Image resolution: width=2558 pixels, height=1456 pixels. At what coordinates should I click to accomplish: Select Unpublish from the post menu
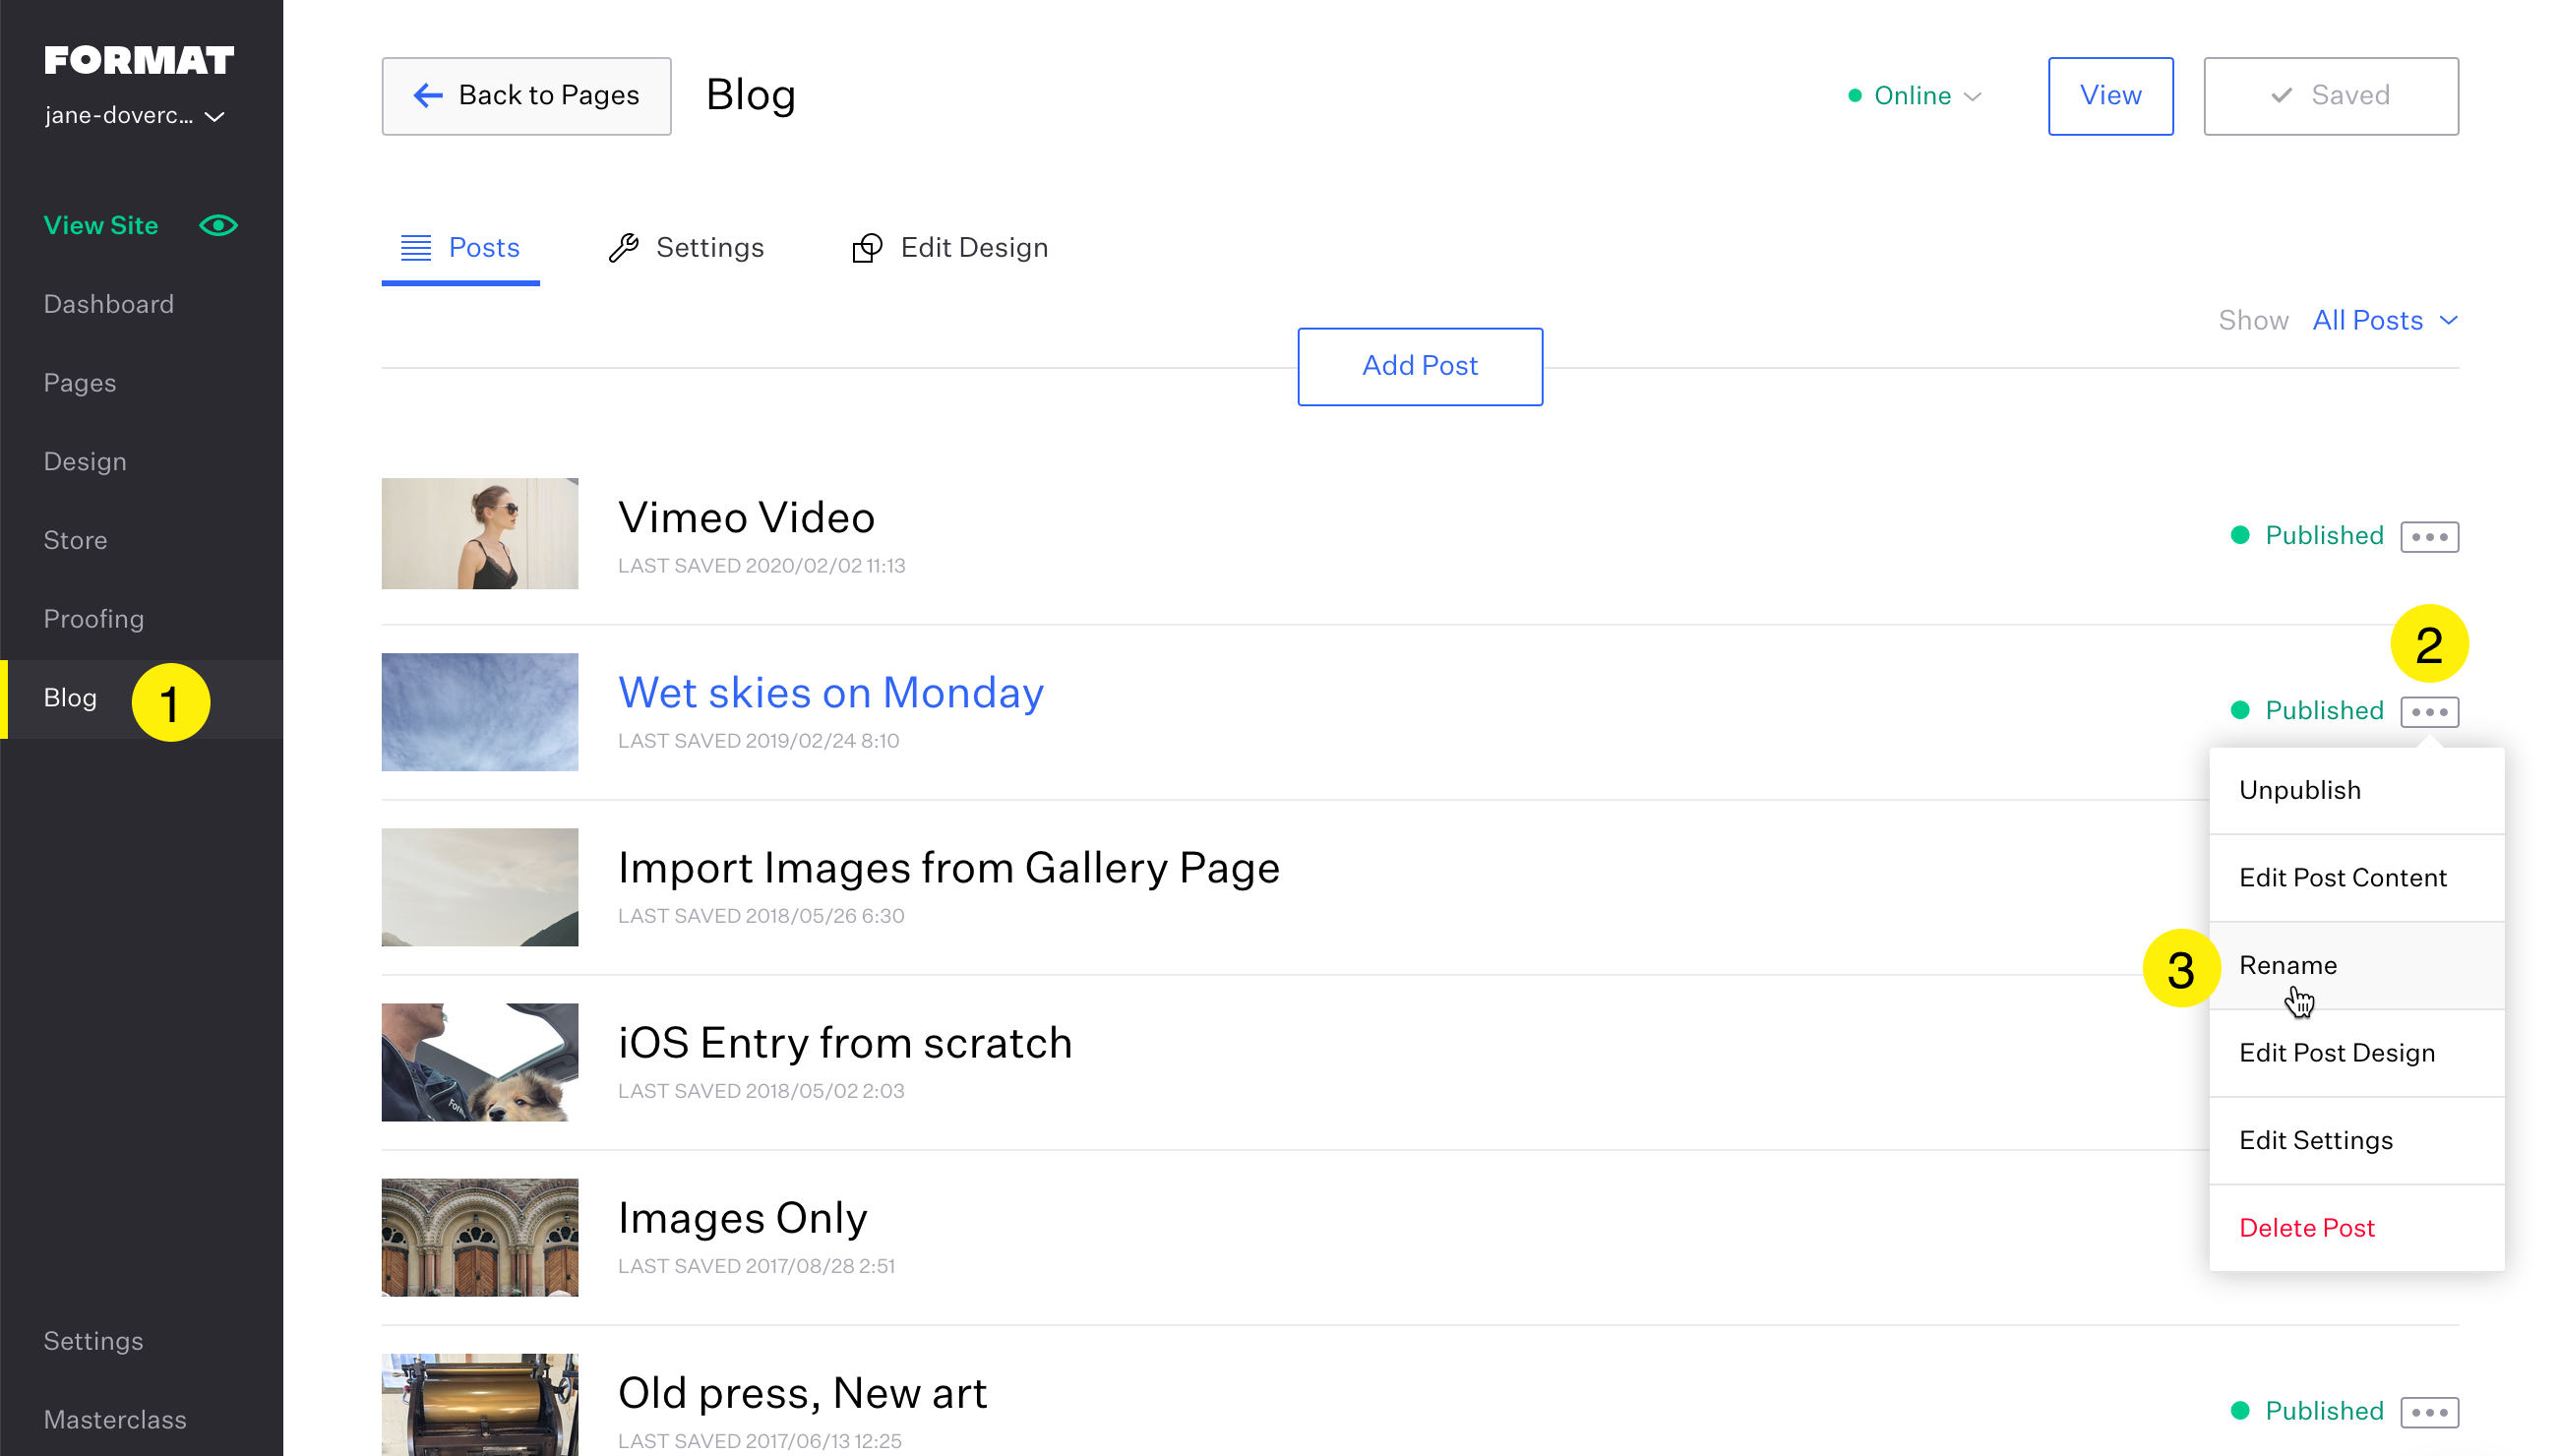[x=2299, y=790]
